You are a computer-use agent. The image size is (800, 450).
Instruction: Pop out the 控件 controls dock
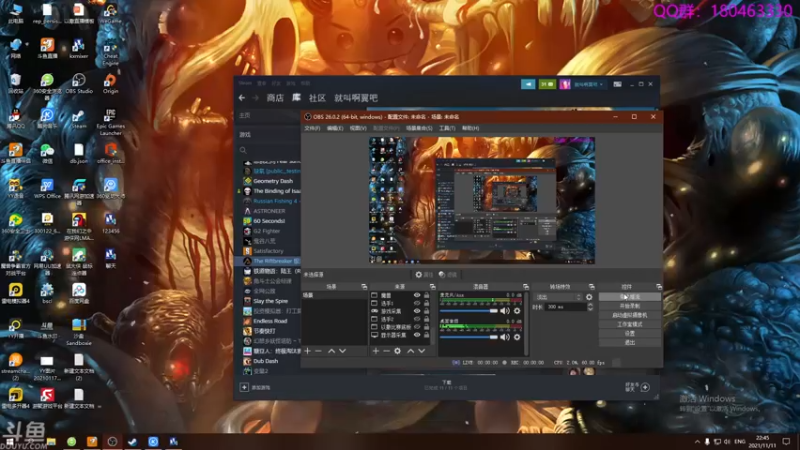[659, 287]
